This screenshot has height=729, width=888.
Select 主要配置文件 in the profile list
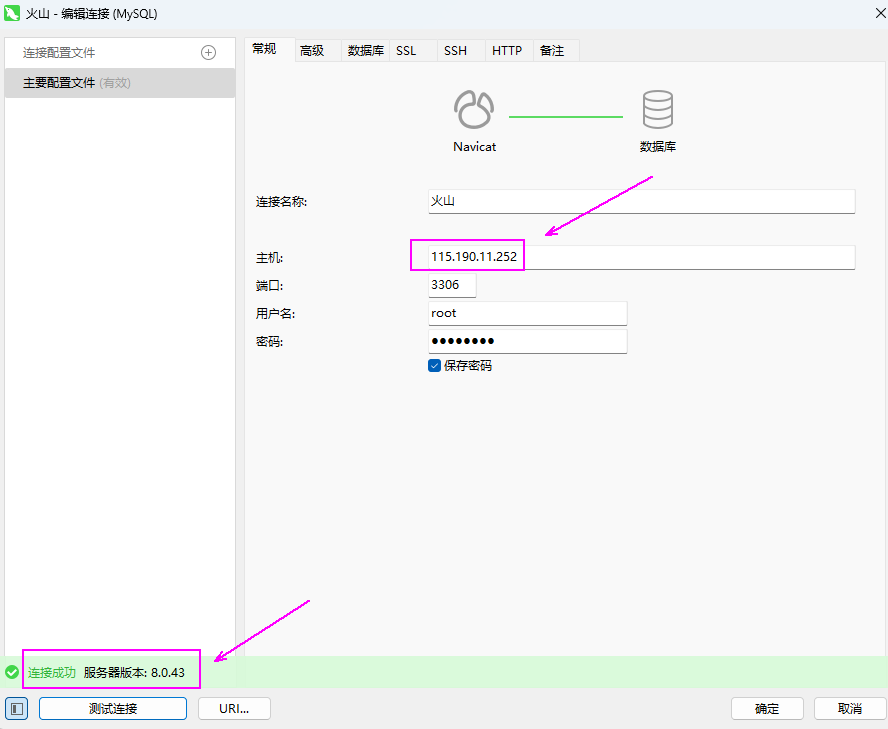(119, 83)
